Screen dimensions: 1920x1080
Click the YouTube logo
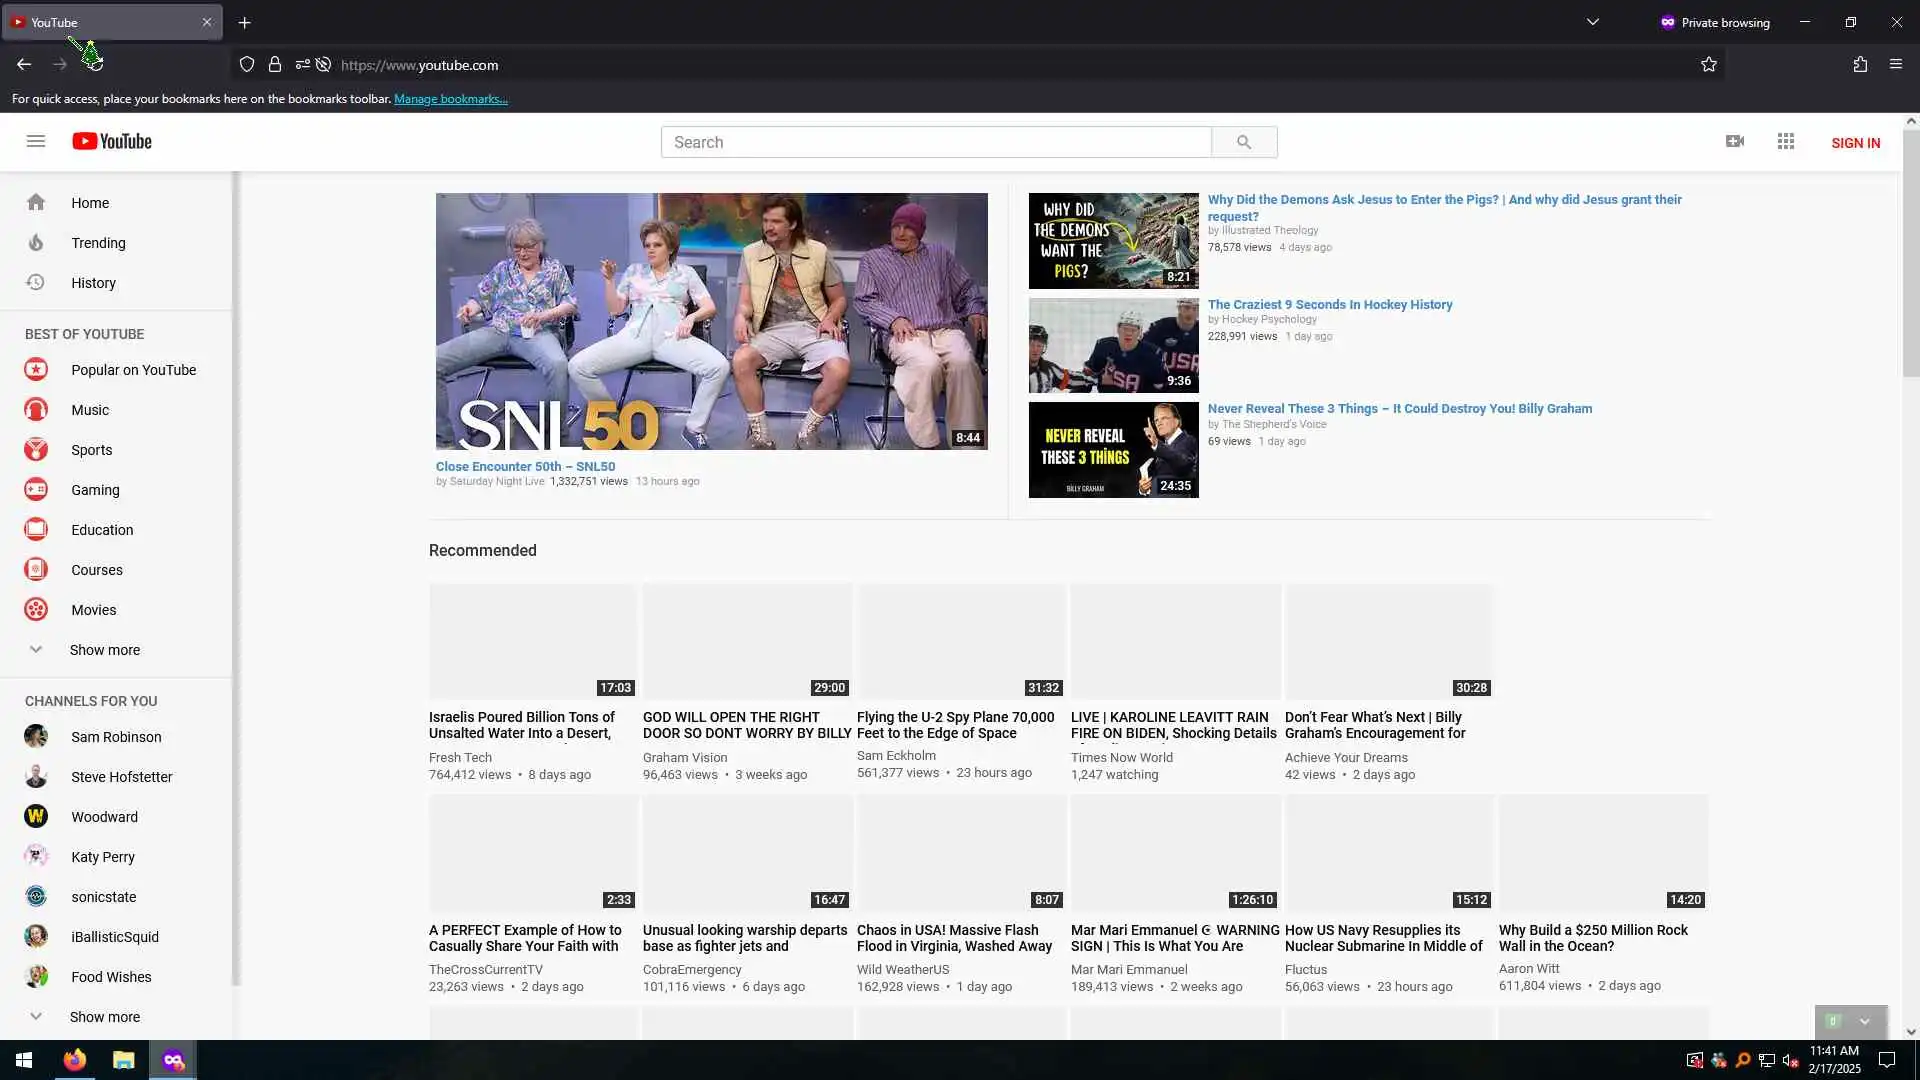[x=112, y=141]
